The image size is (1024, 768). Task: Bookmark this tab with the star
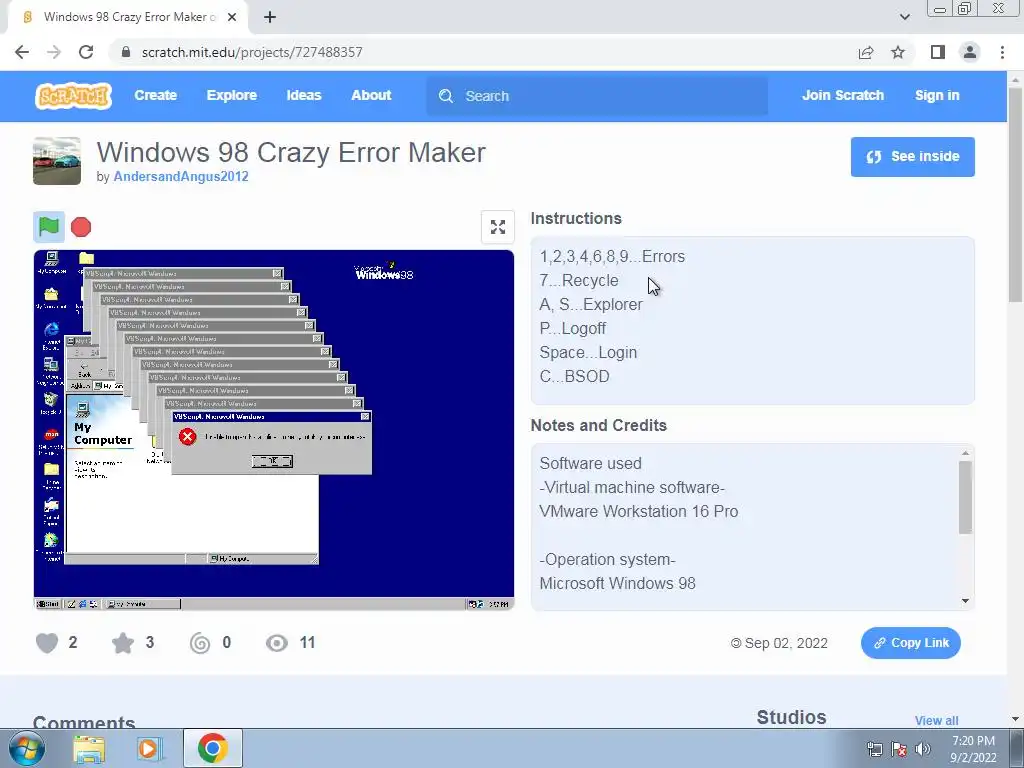(898, 52)
